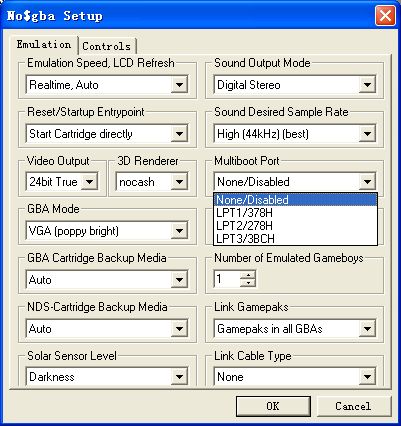This screenshot has width=401, height=426.
Task: Switch to the Controls tab
Action: [107, 46]
